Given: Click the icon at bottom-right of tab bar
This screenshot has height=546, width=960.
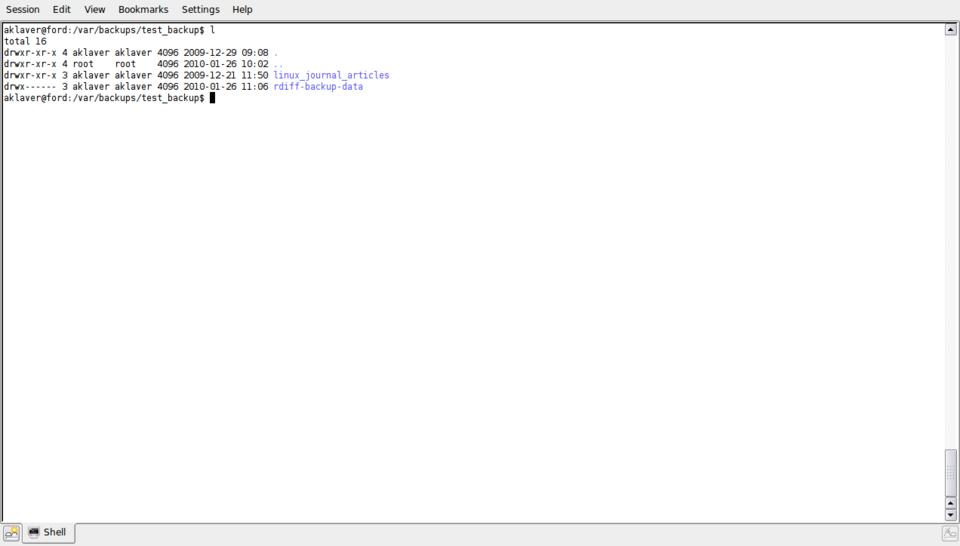Looking at the screenshot, I should click(950, 533).
